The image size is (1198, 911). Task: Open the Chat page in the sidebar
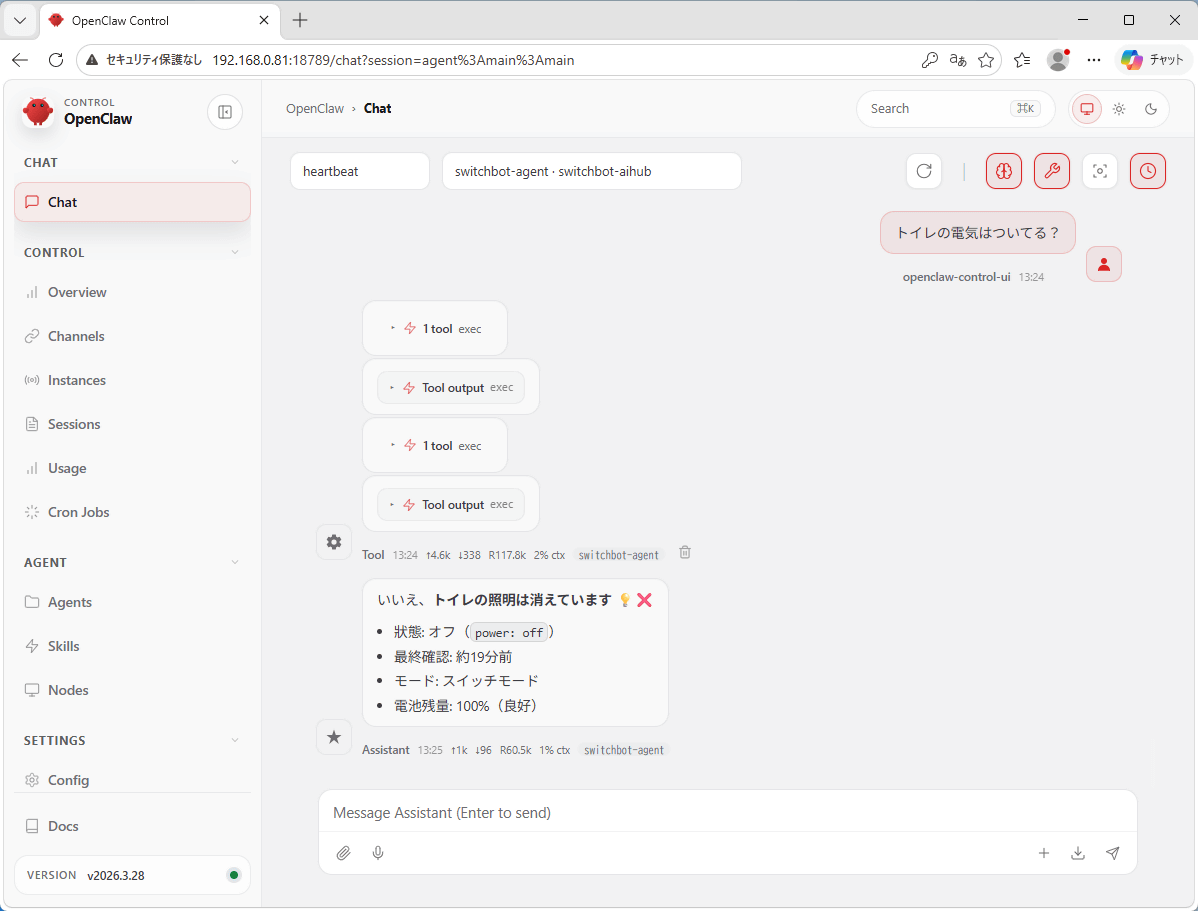(132, 203)
